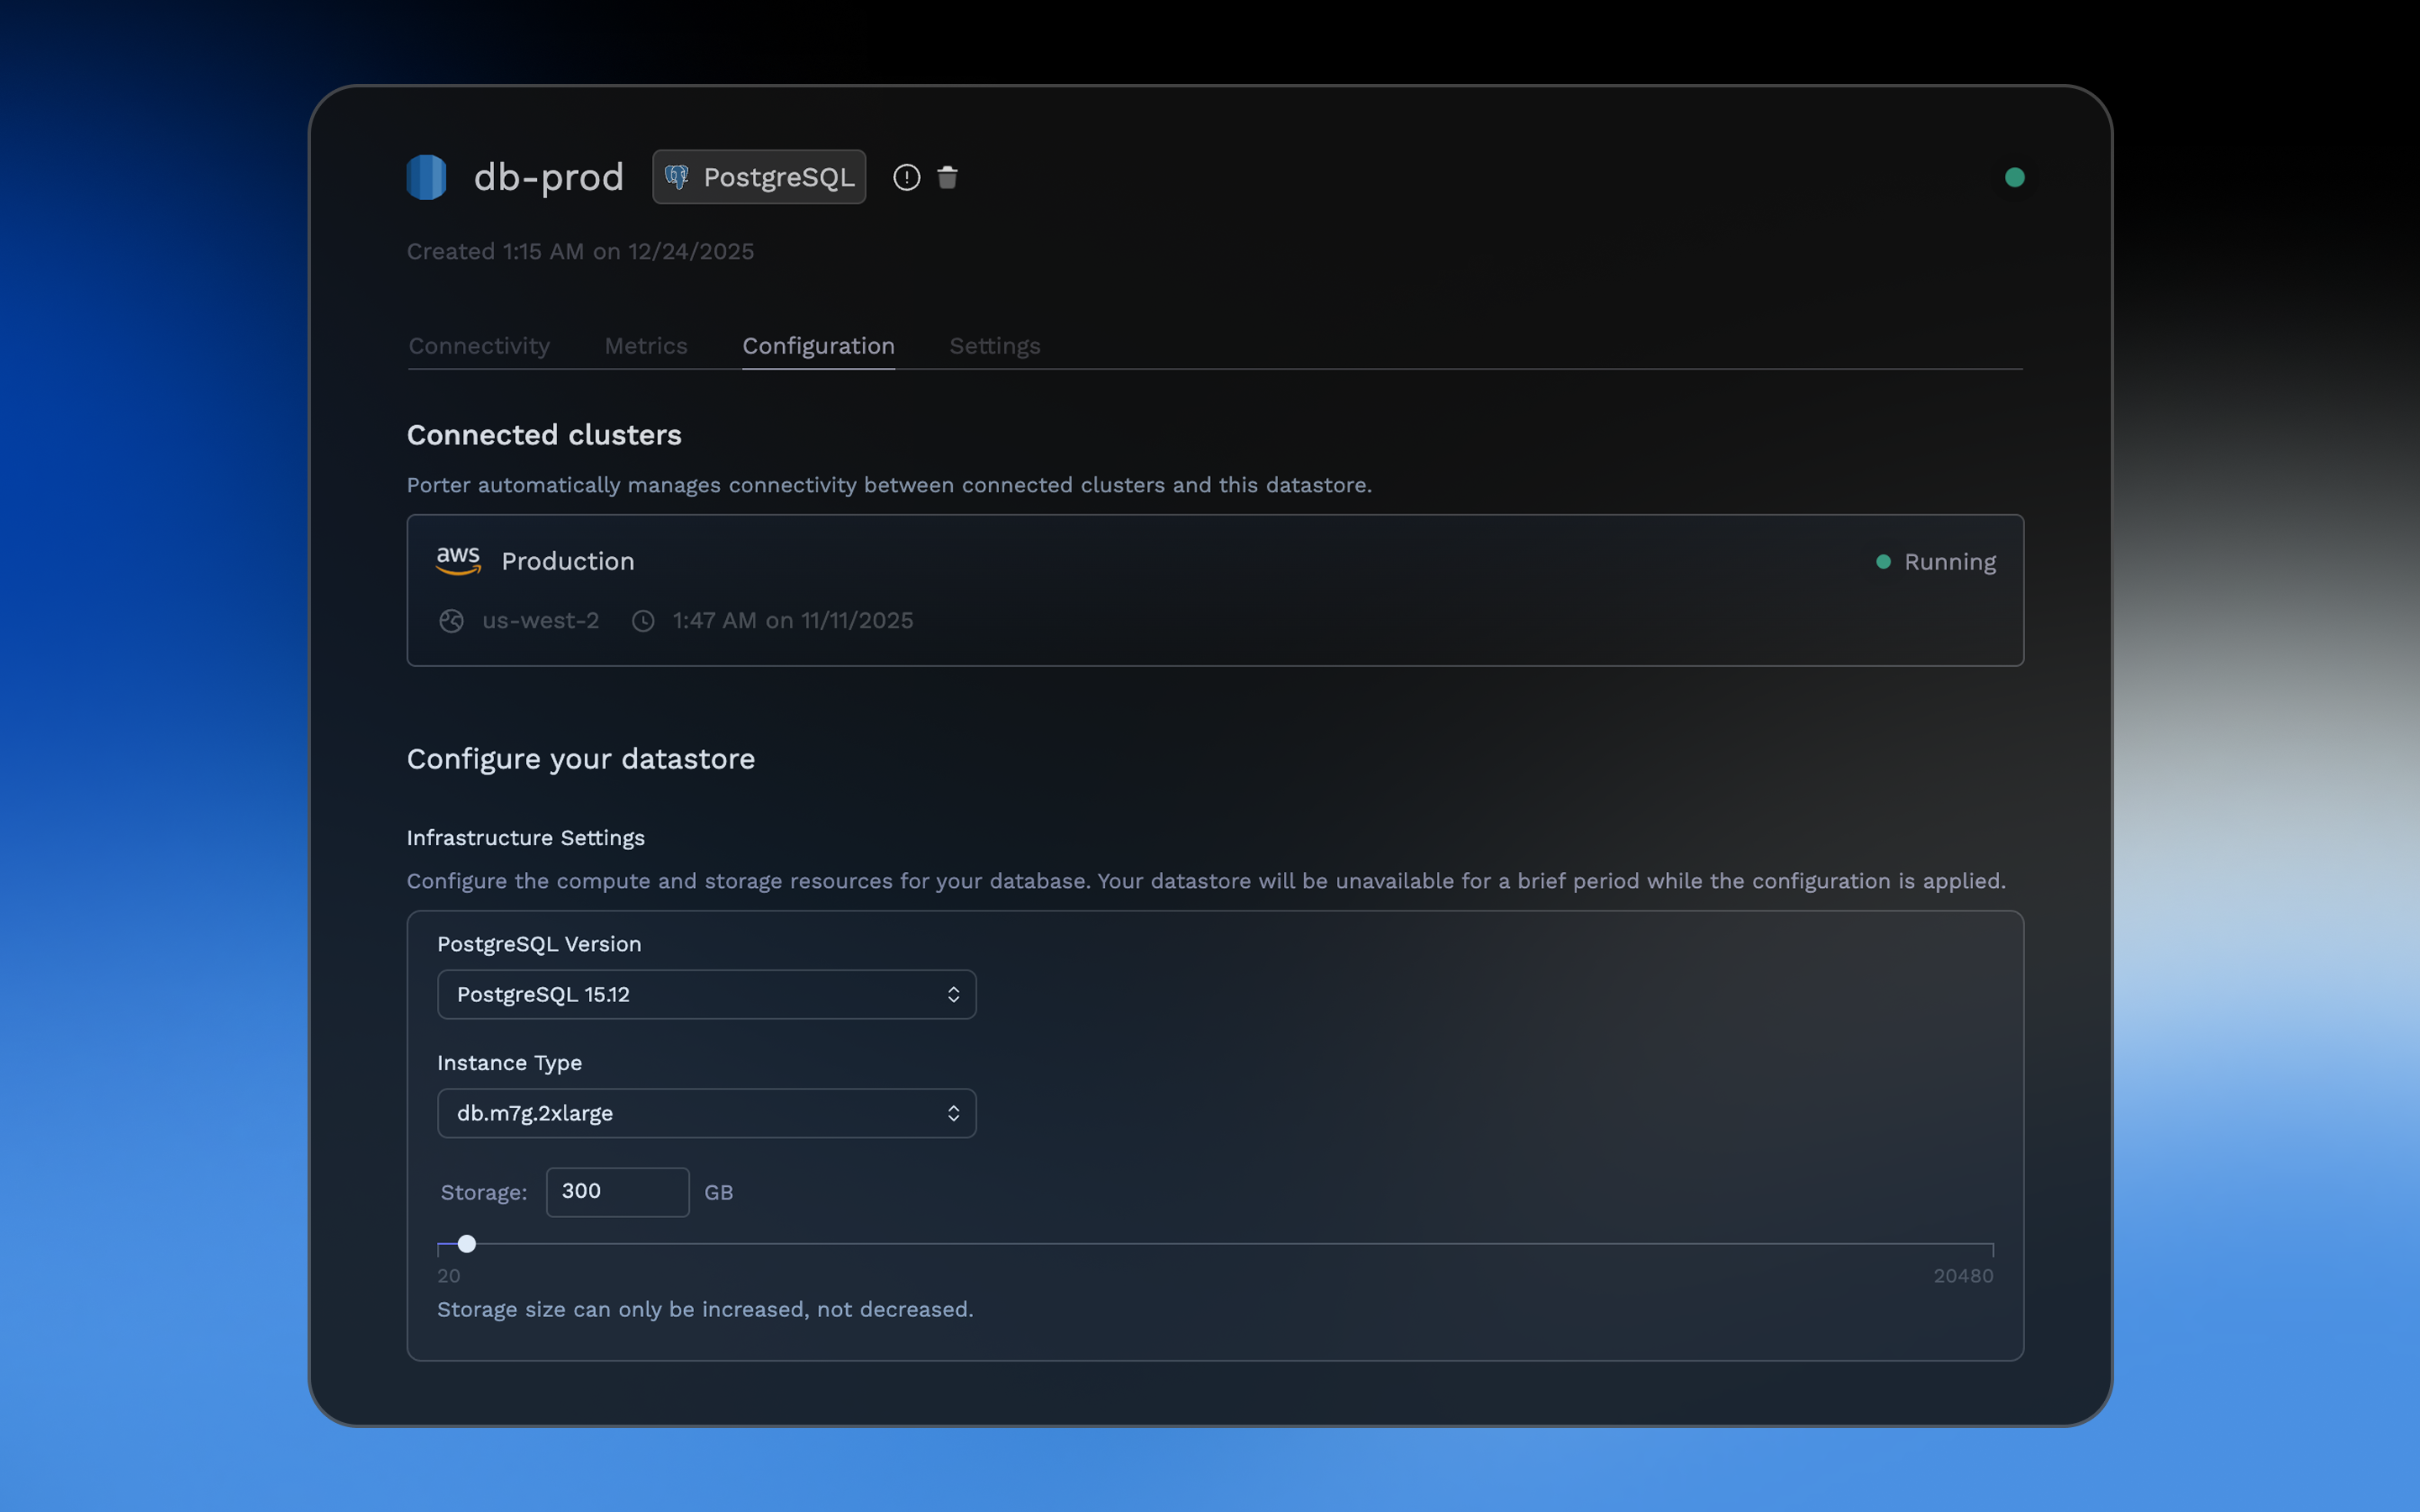Open the Instance Type dropdown
Screen dimensions: 2420x1512
coord(706,1113)
